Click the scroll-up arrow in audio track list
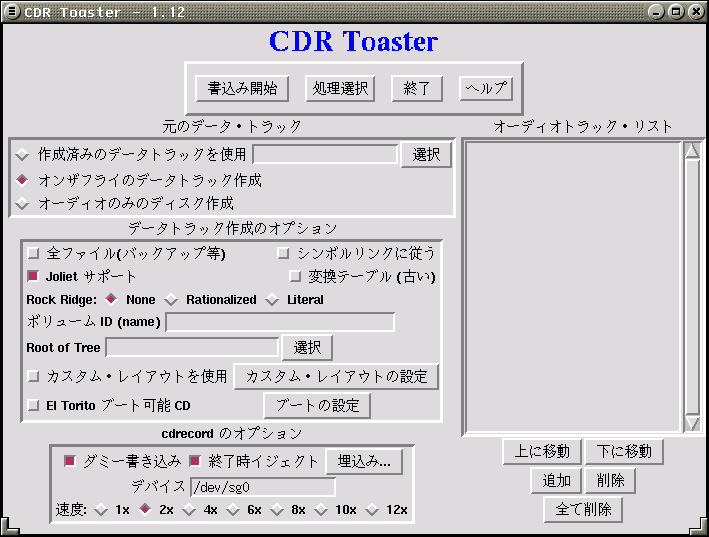Screen dimensions: 709x537 click(691, 152)
